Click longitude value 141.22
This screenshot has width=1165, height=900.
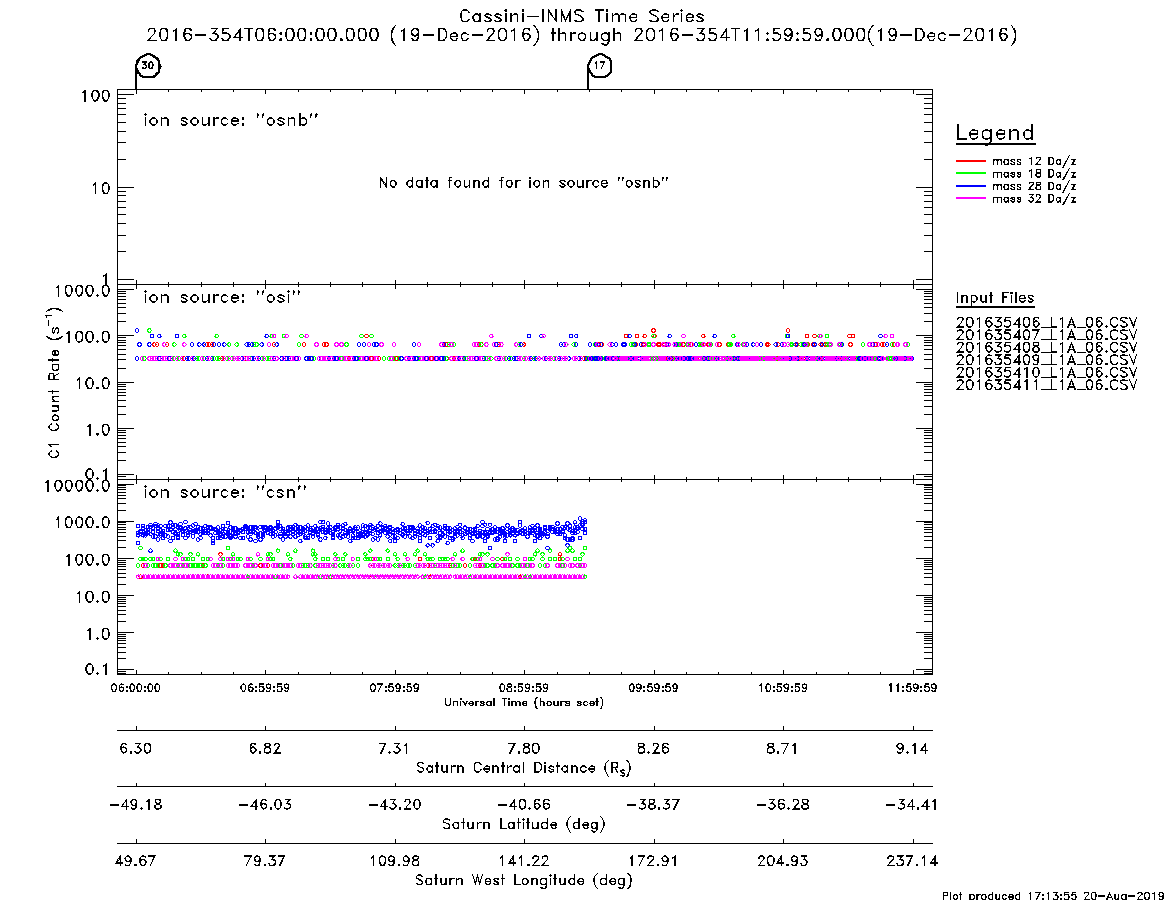[524, 861]
